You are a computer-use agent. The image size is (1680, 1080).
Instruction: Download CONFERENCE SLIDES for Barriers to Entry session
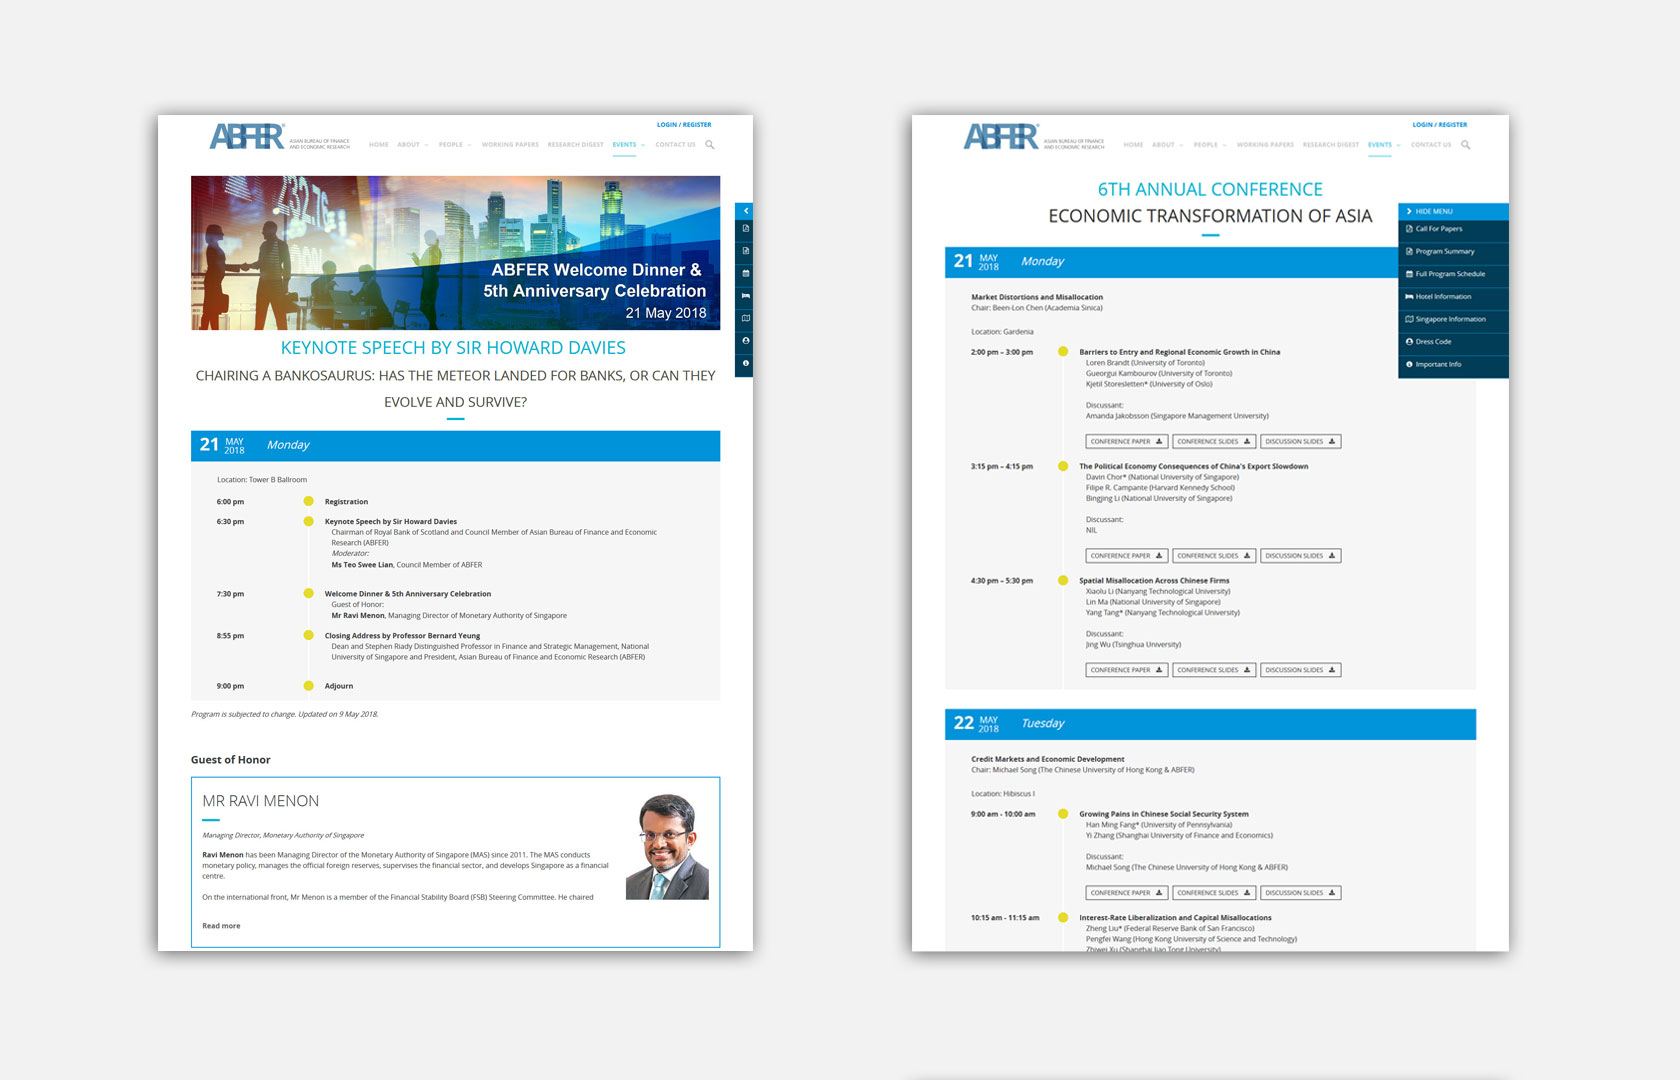click(x=1214, y=441)
